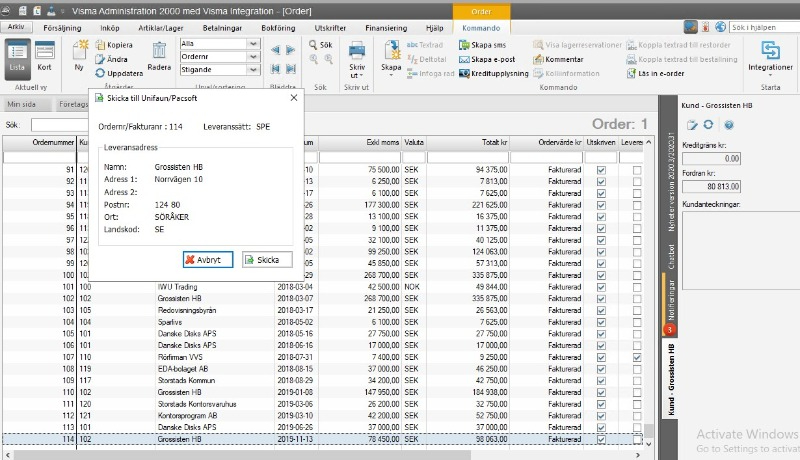Click Skicka in Unifaun dialog
Image resolution: width=800 pixels, height=460 pixels.
click(267, 260)
